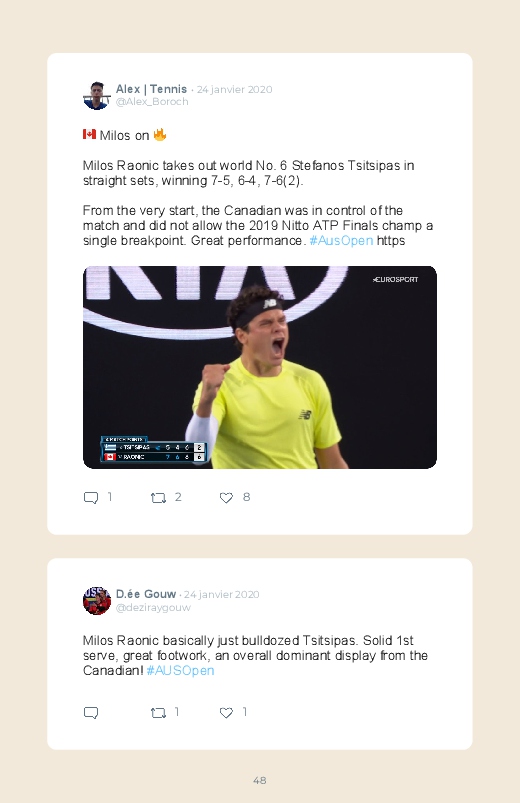Like Alex's tweet with the heart icon

coord(226,498)
